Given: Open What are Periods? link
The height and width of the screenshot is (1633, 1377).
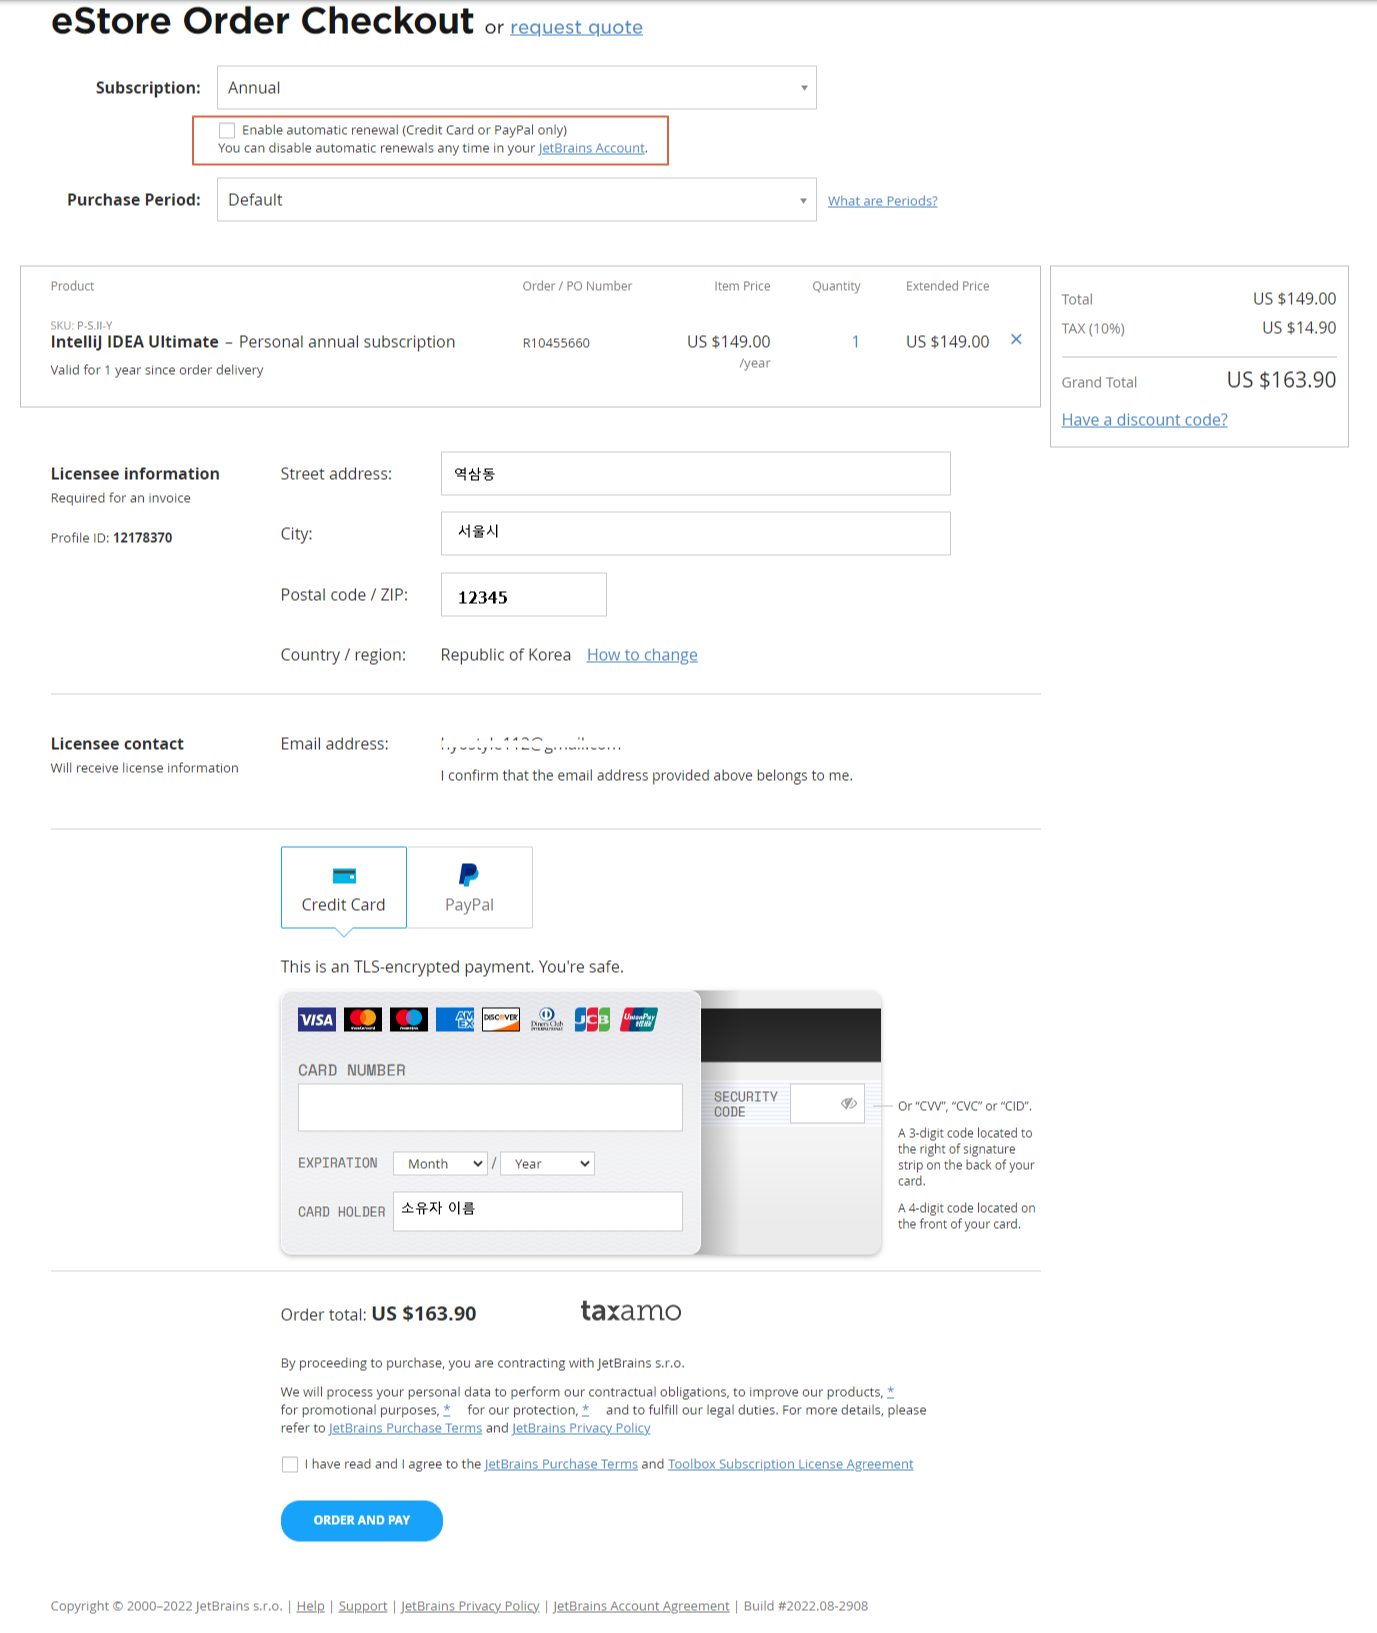Looking at the screenshot, I should coord(883,201).
